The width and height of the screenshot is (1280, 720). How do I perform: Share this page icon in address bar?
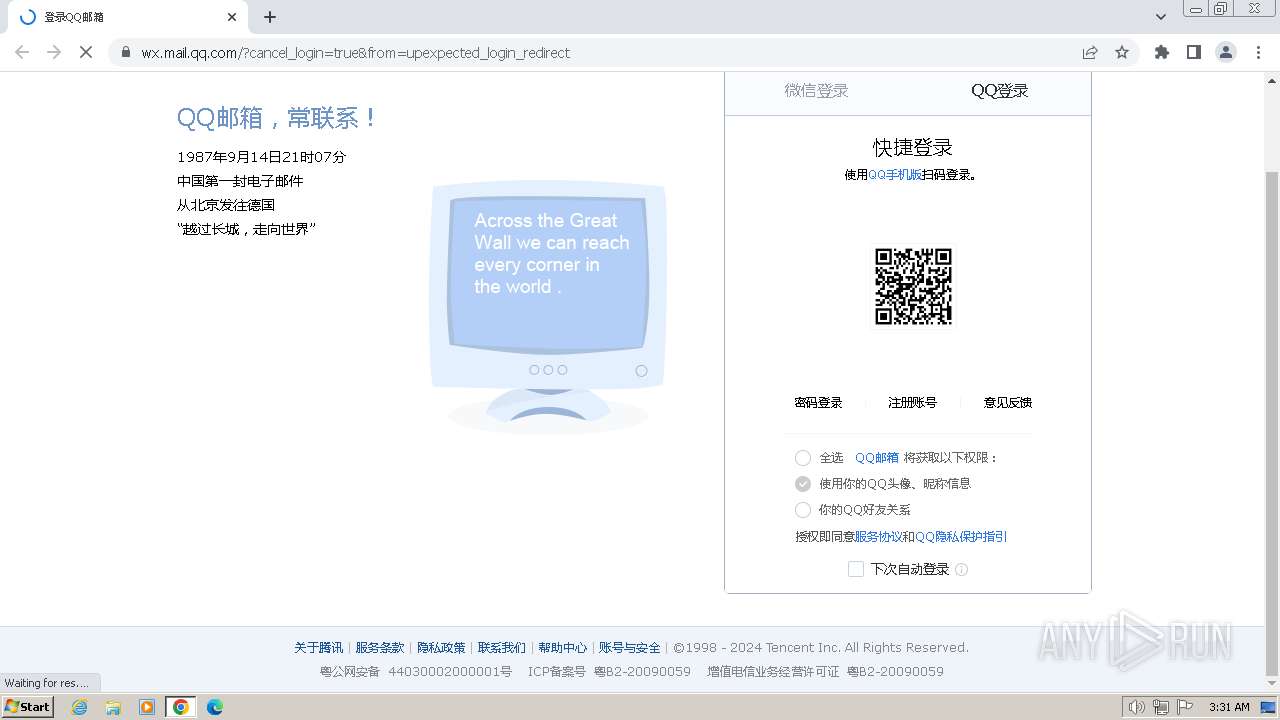tap(1090, 52)
